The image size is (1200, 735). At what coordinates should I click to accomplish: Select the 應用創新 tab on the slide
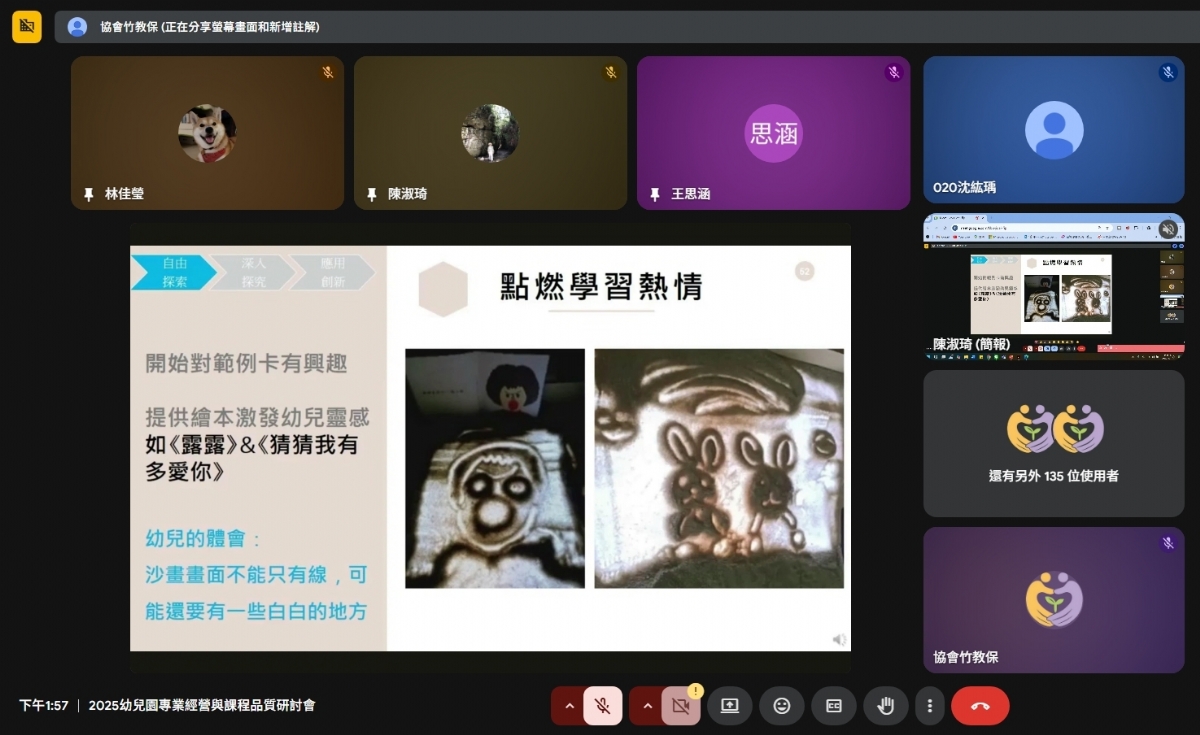332,273
